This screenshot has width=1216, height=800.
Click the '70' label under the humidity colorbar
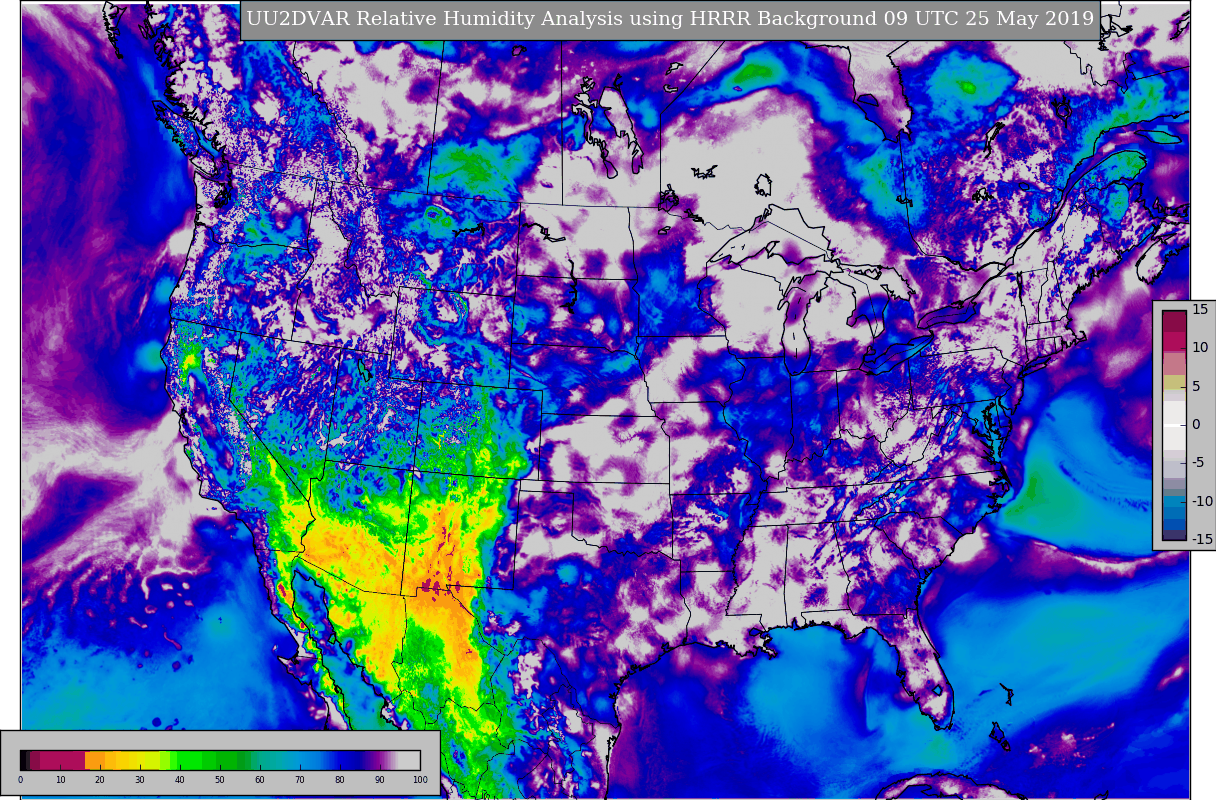299,779
